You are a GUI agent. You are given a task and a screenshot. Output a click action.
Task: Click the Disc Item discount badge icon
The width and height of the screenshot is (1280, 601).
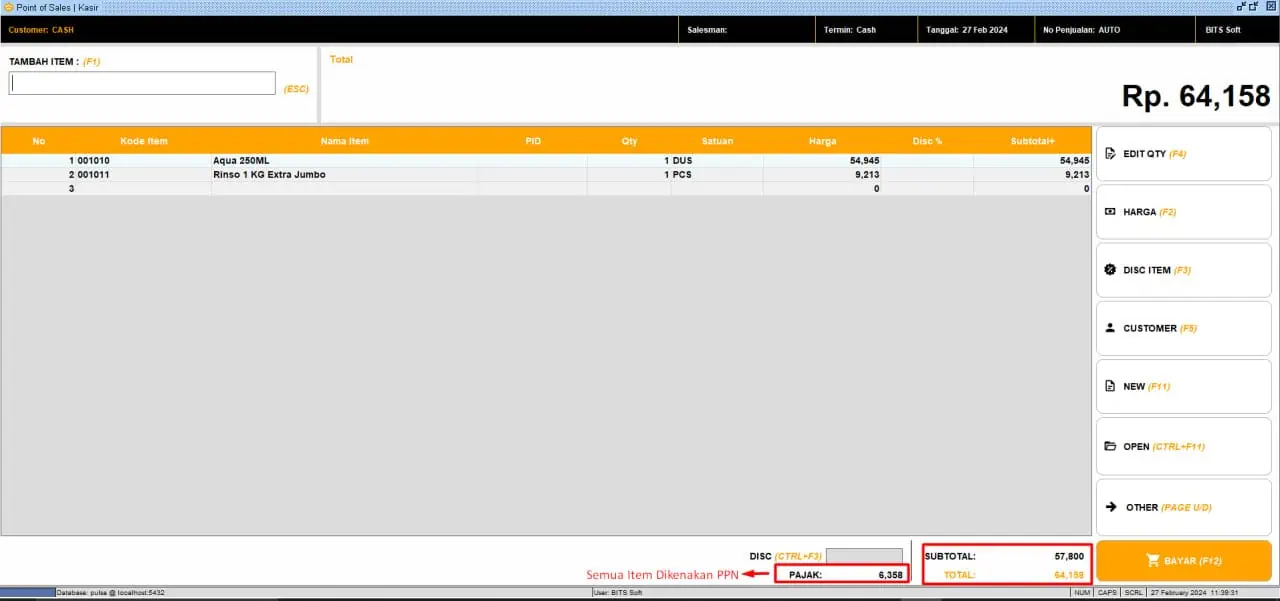[x=1110, y=270]
